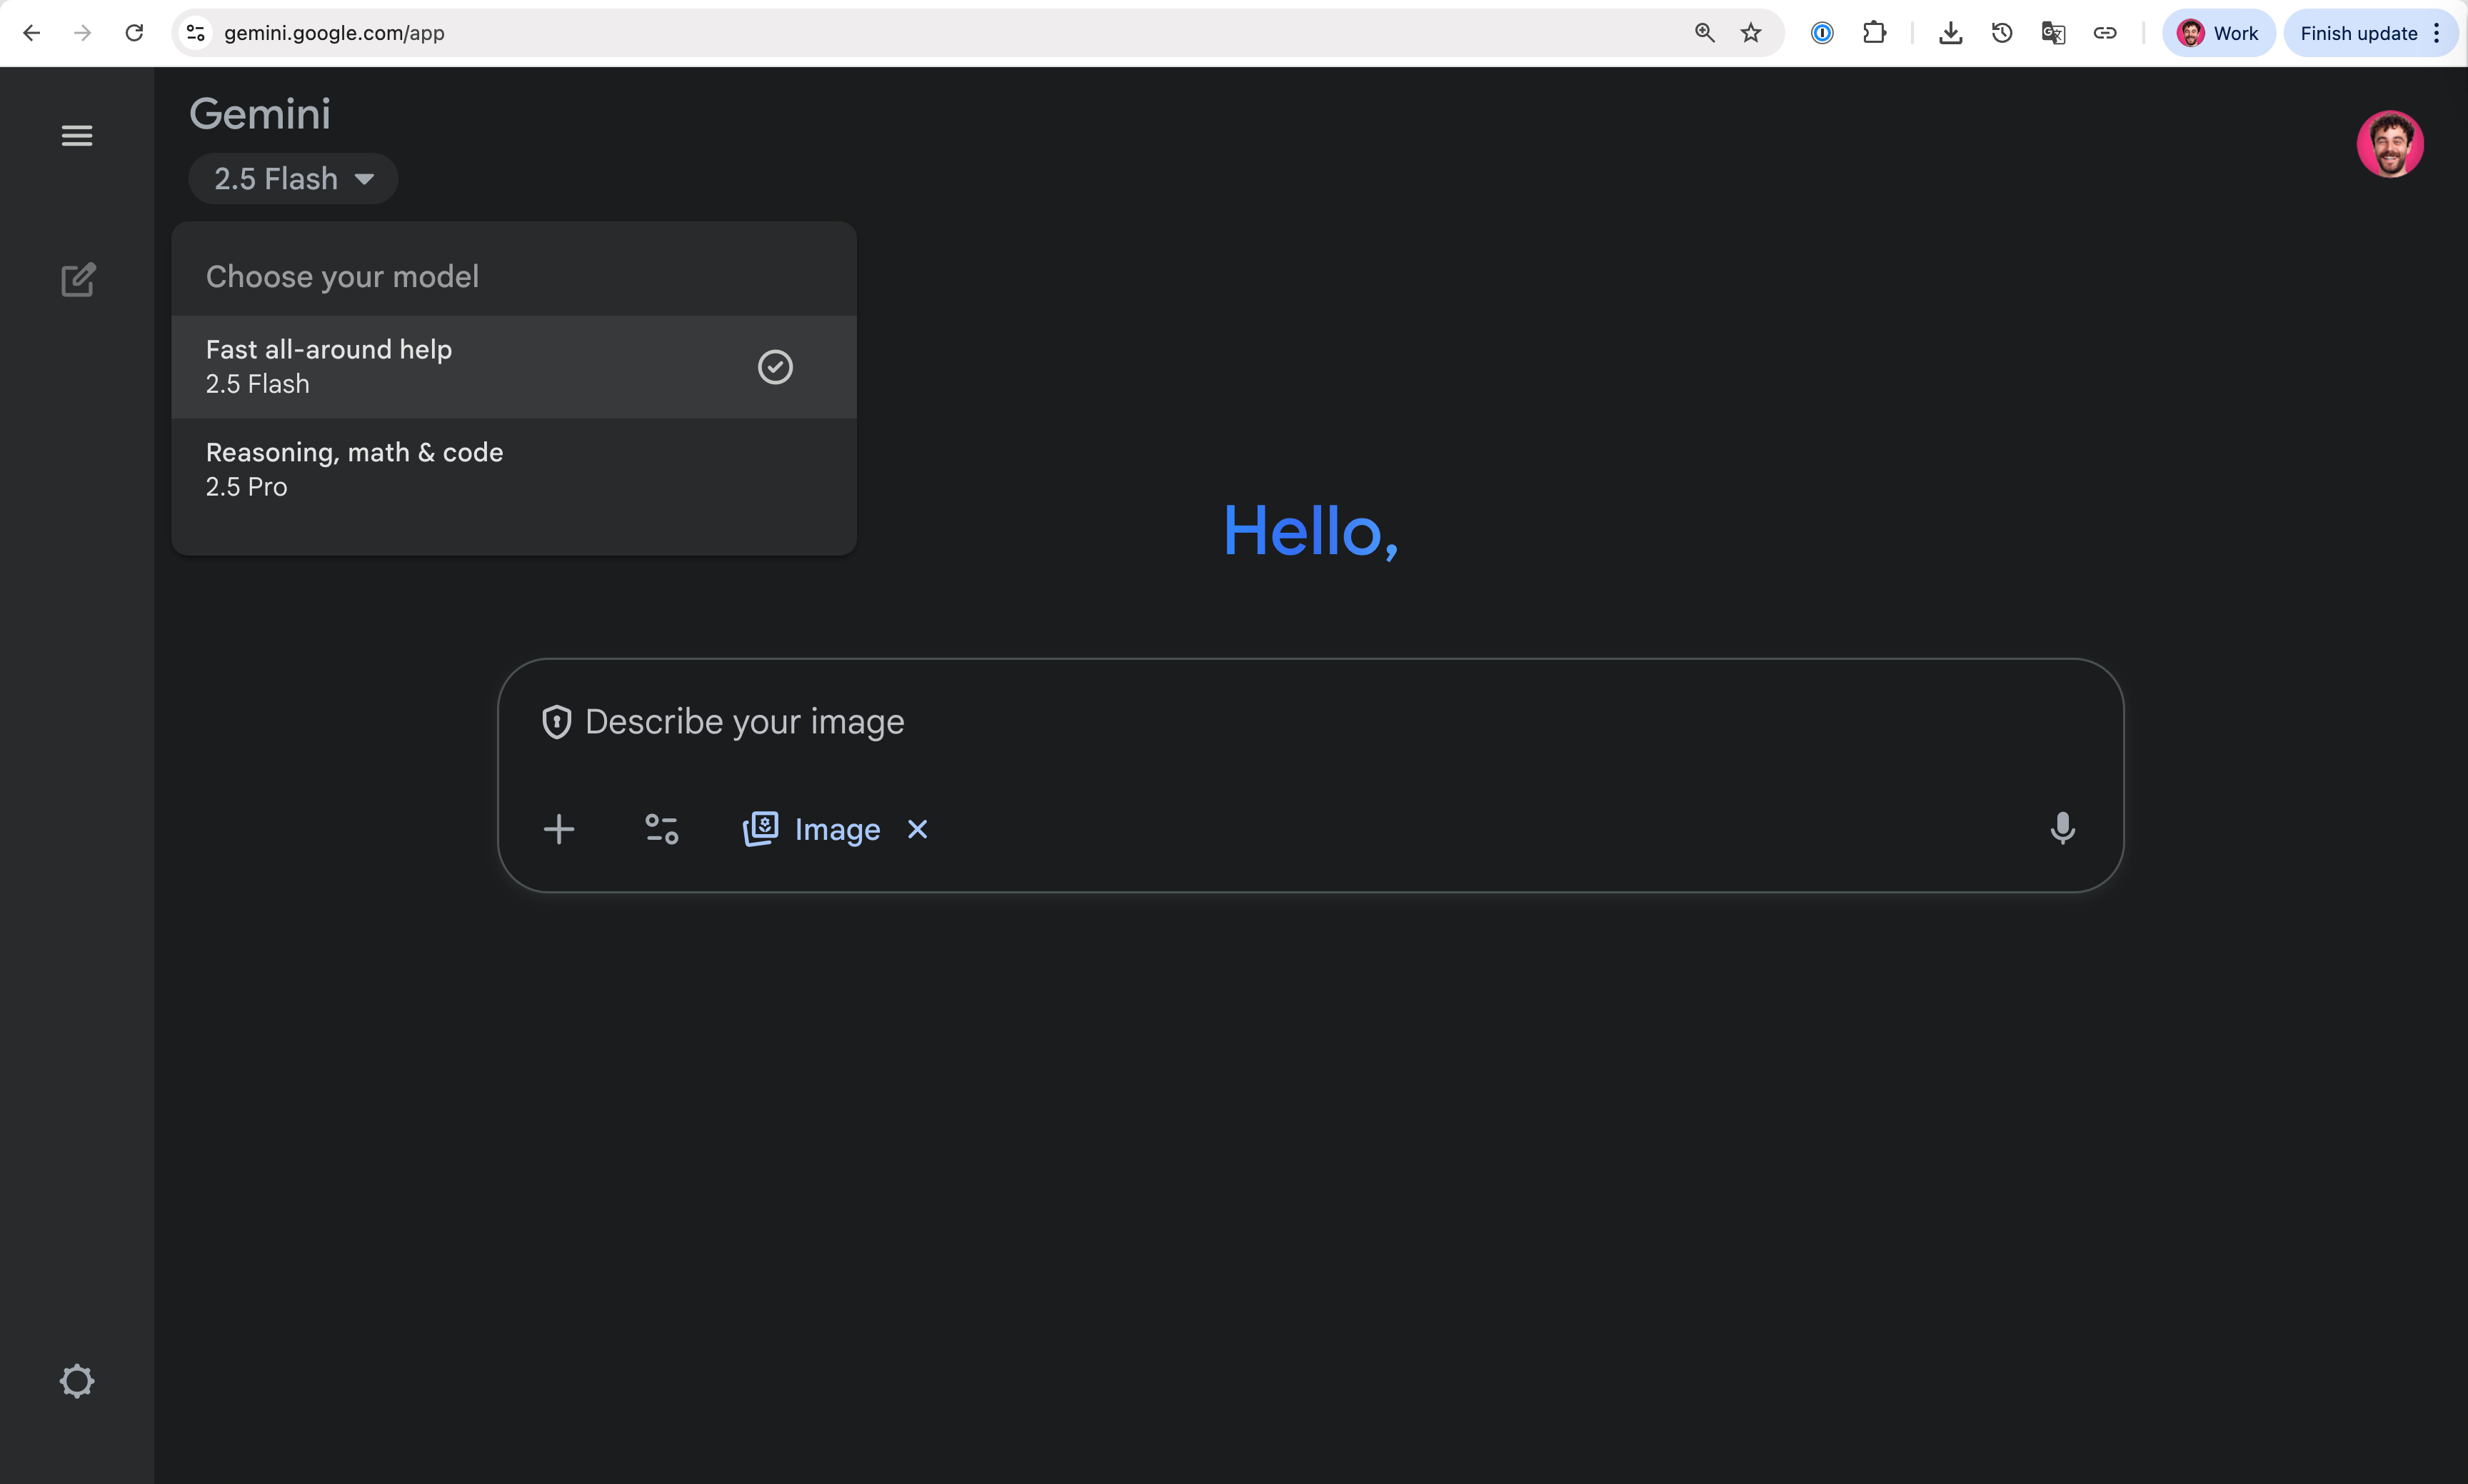
Task: Select the 2.5 Flash checkmark option
Action: [x=775, y=367]
